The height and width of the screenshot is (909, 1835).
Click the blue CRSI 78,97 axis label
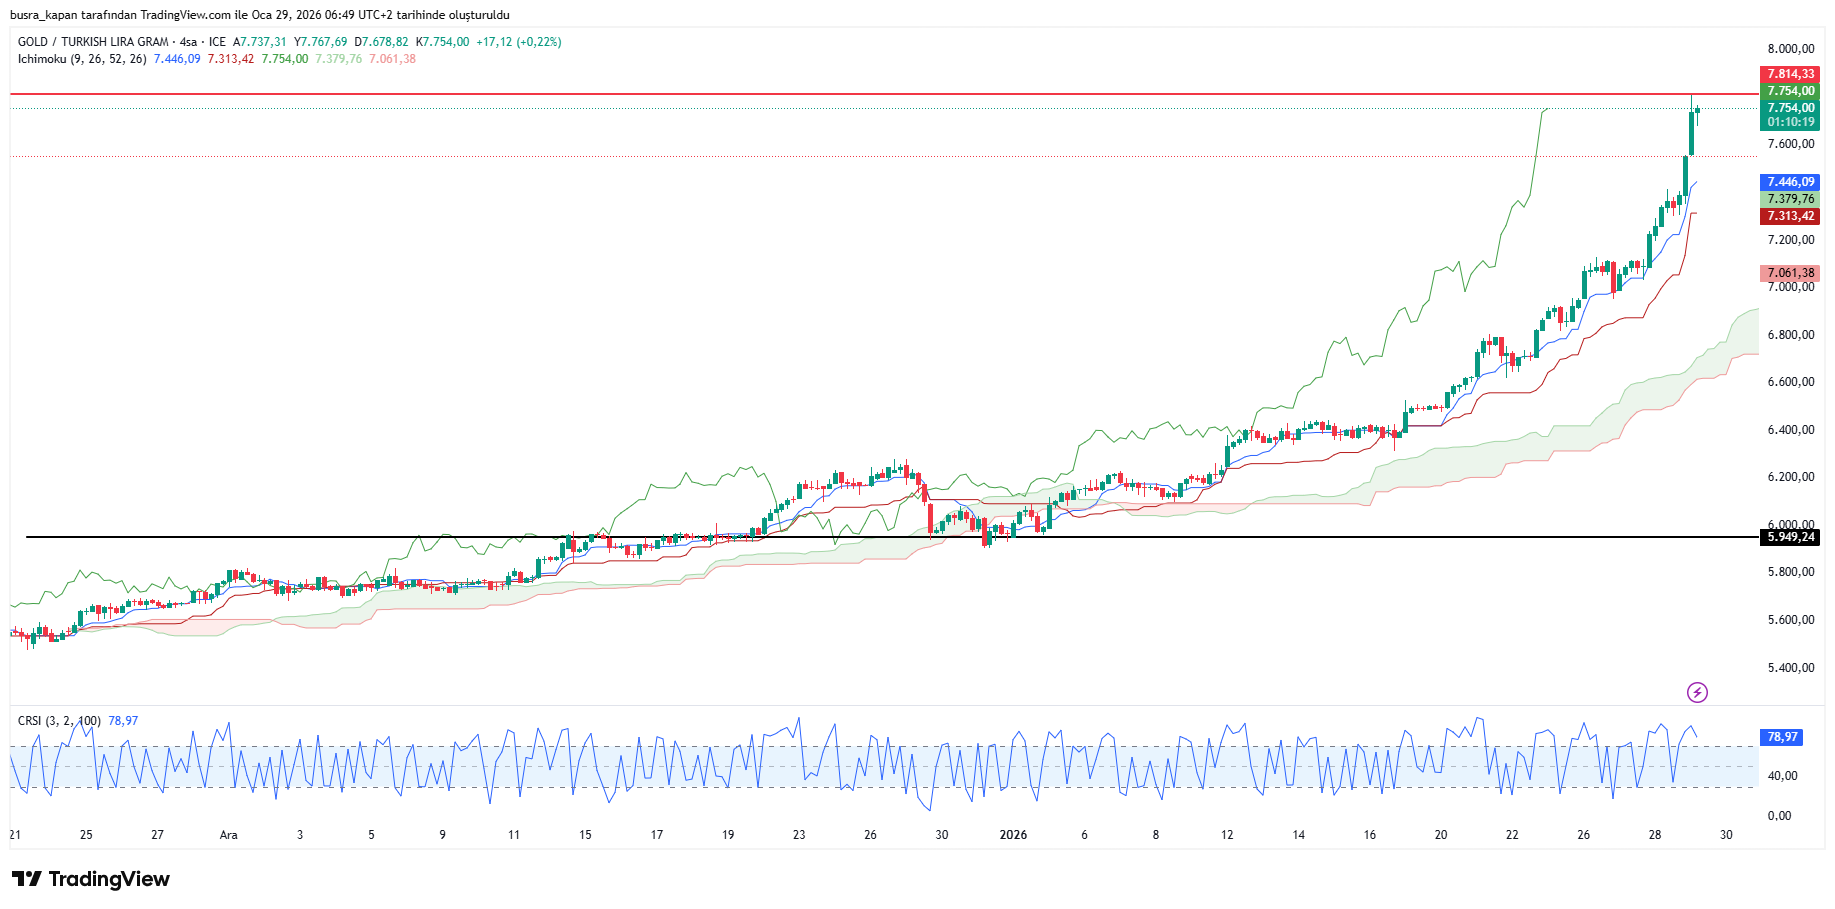pyautogui.click(x=1781, y=737)
